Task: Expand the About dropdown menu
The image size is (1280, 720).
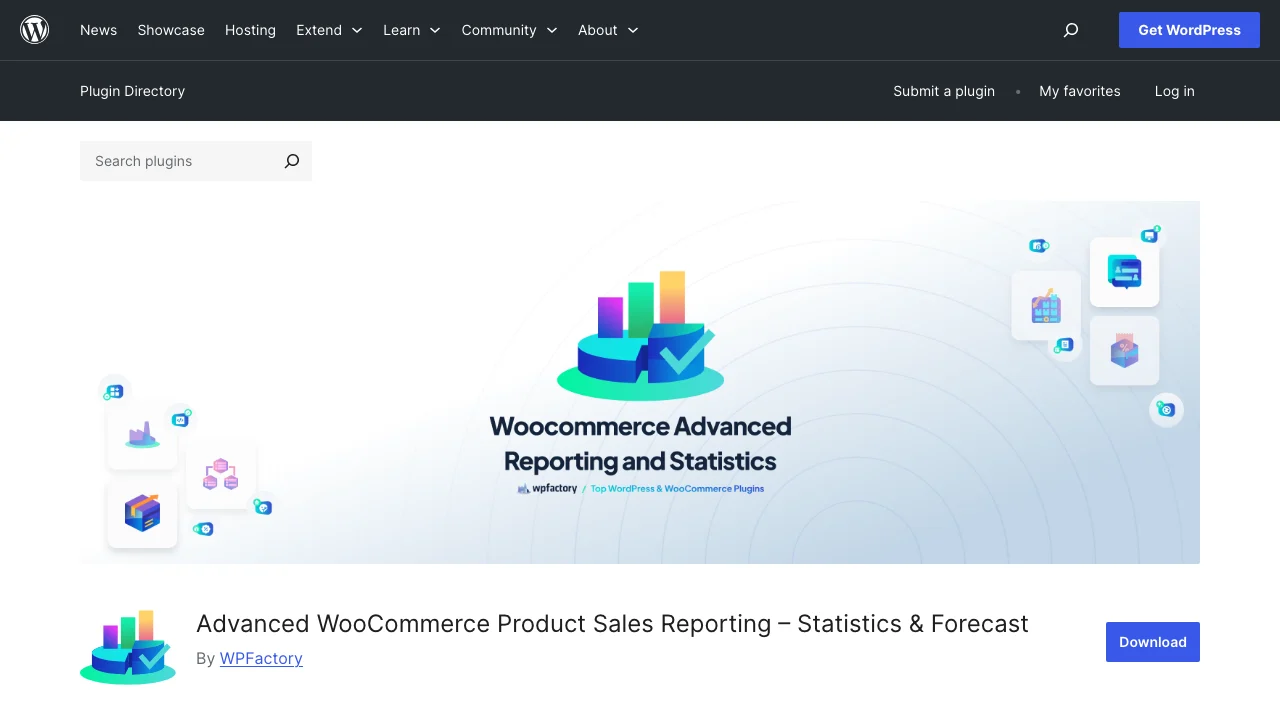Action: pos(608,30)
